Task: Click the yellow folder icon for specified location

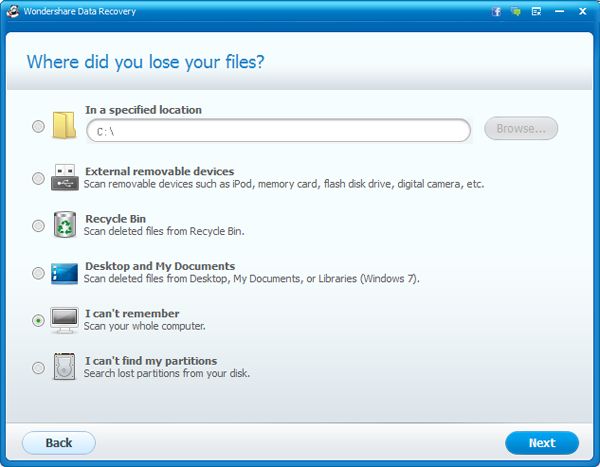Action: click(64, 126)
